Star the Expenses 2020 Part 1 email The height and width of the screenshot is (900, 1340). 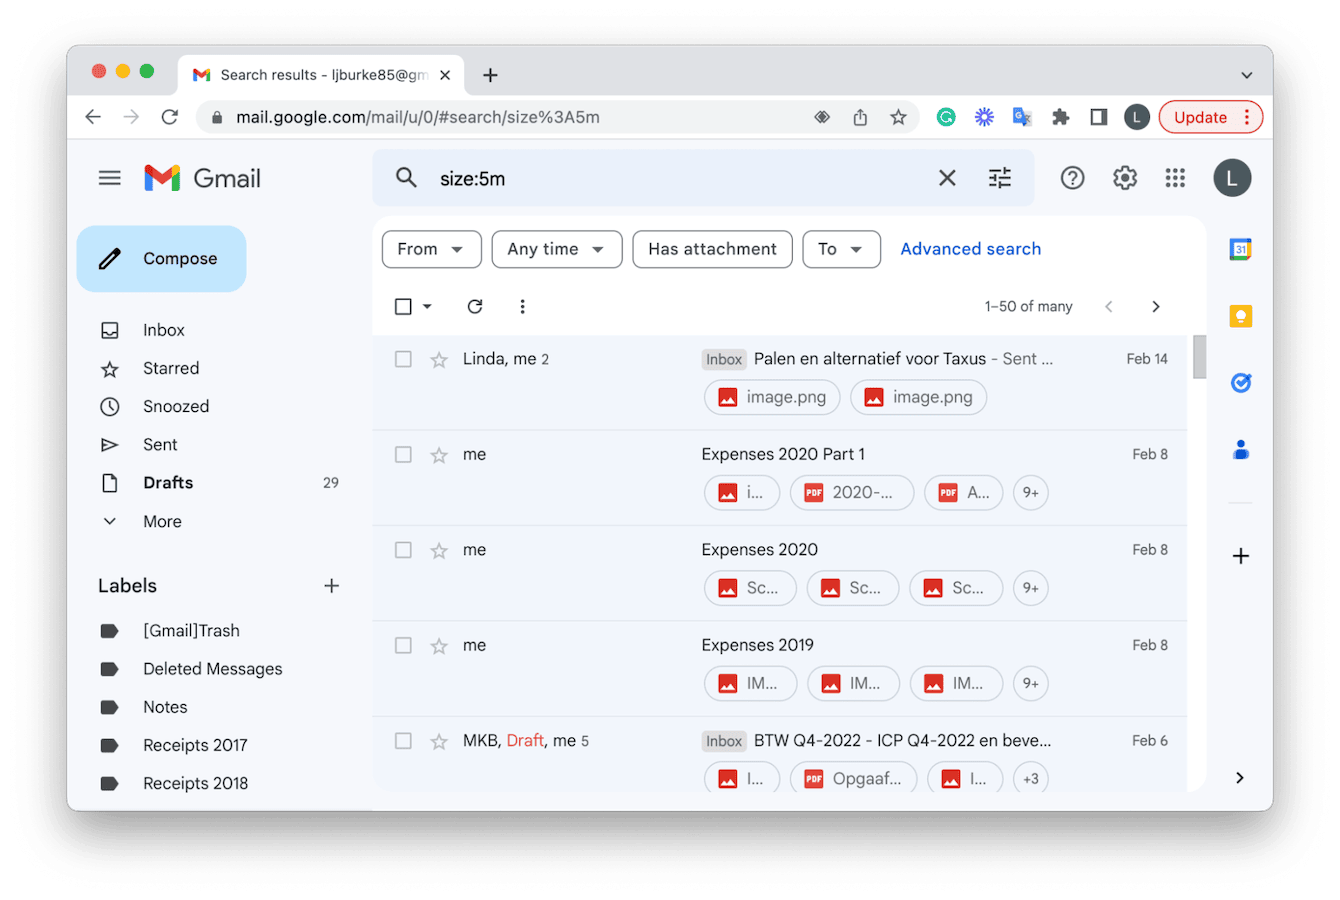(439, 455)
